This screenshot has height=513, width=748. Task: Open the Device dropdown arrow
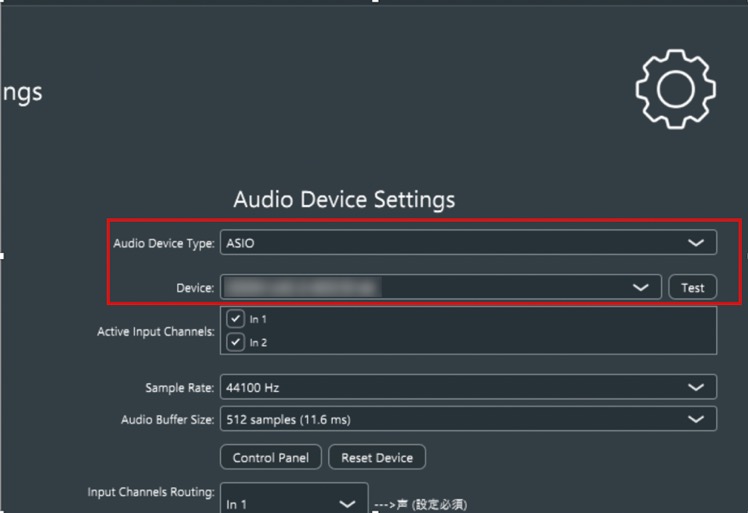(x=641, y=288)
